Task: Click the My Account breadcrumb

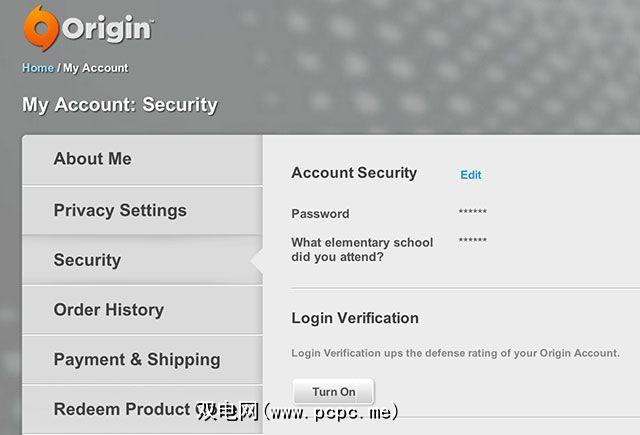Action: point(96,68)
